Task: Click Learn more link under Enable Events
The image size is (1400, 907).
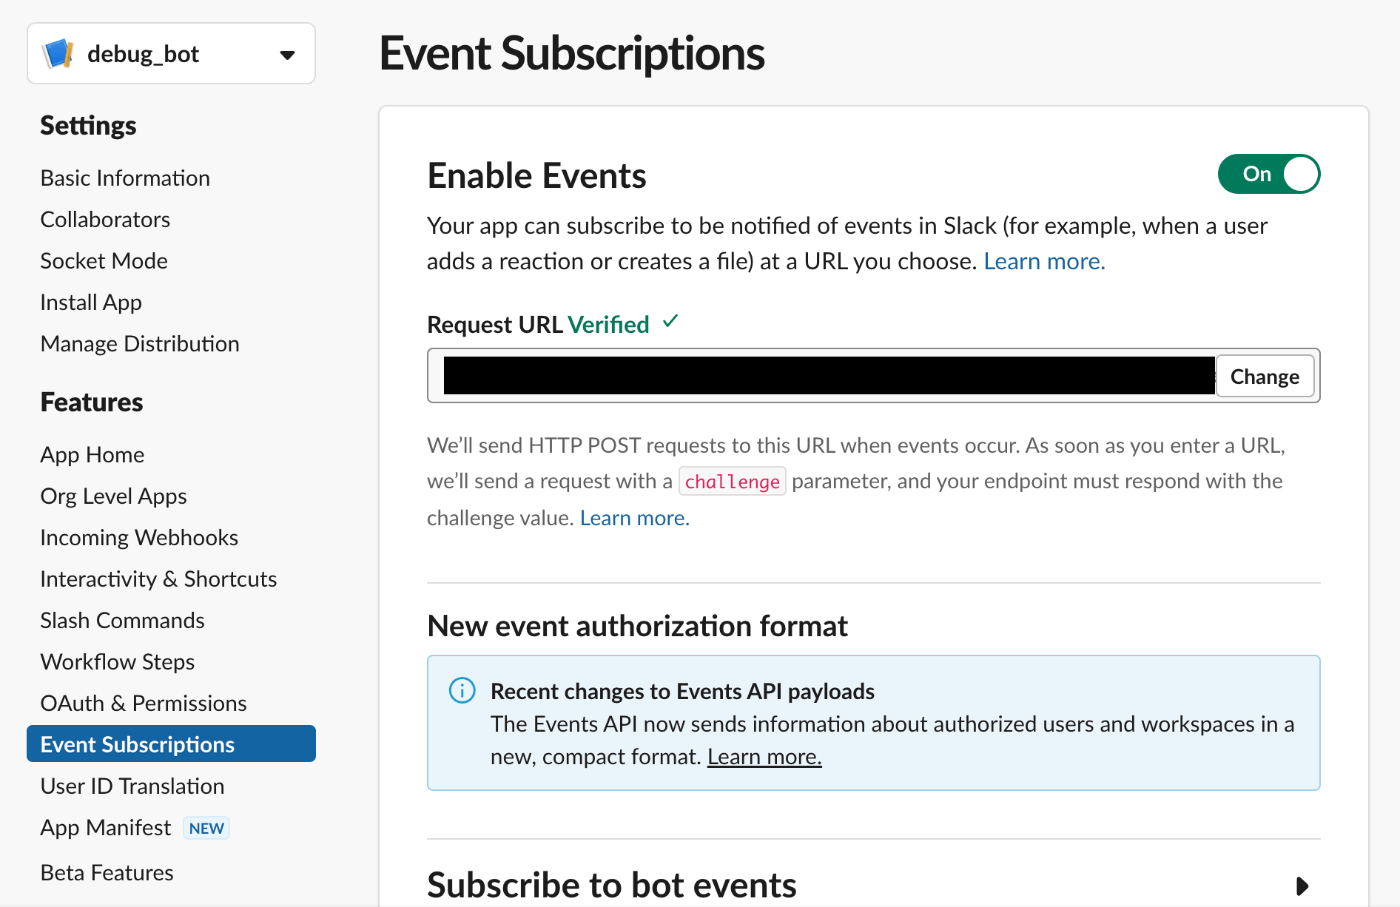Action: 1044,261
